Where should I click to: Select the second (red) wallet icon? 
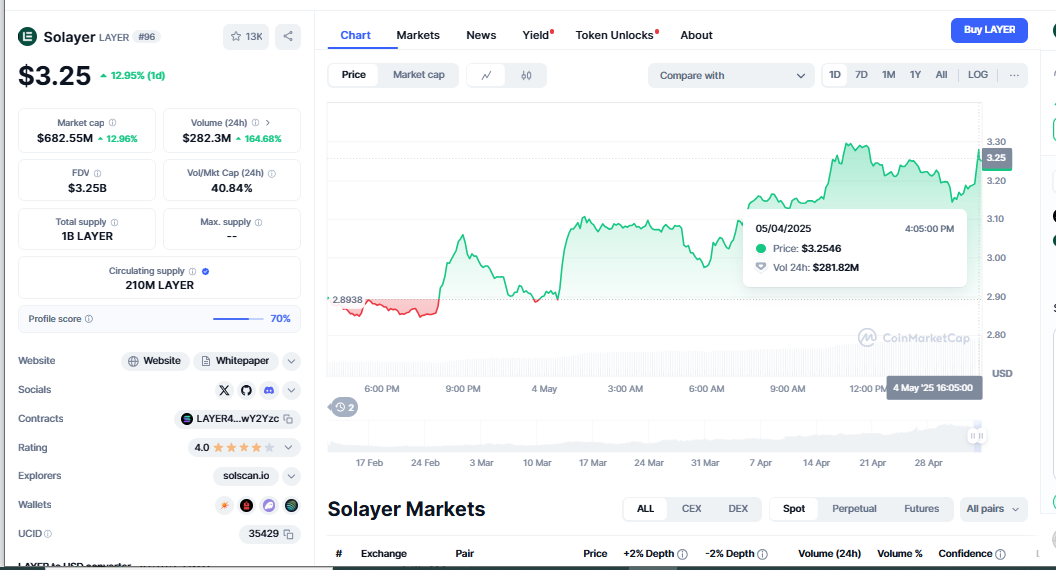246,505
